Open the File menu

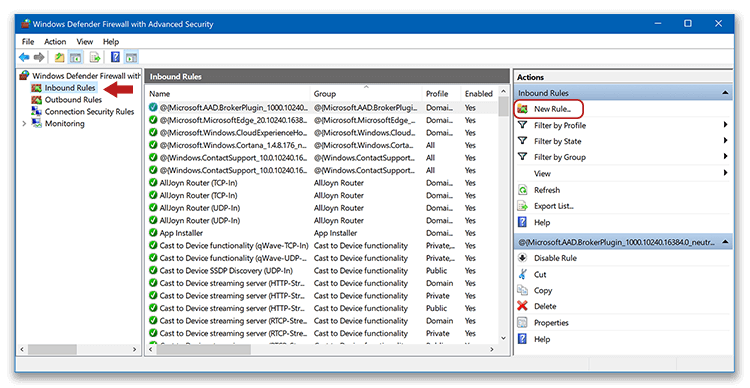pyautogui.click(x=28, y=42)
